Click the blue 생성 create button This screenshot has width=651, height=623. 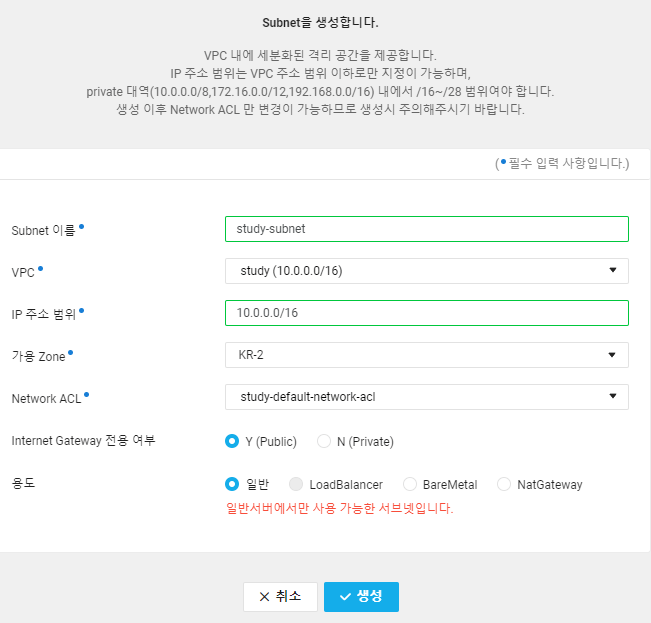tap(361, 597)
